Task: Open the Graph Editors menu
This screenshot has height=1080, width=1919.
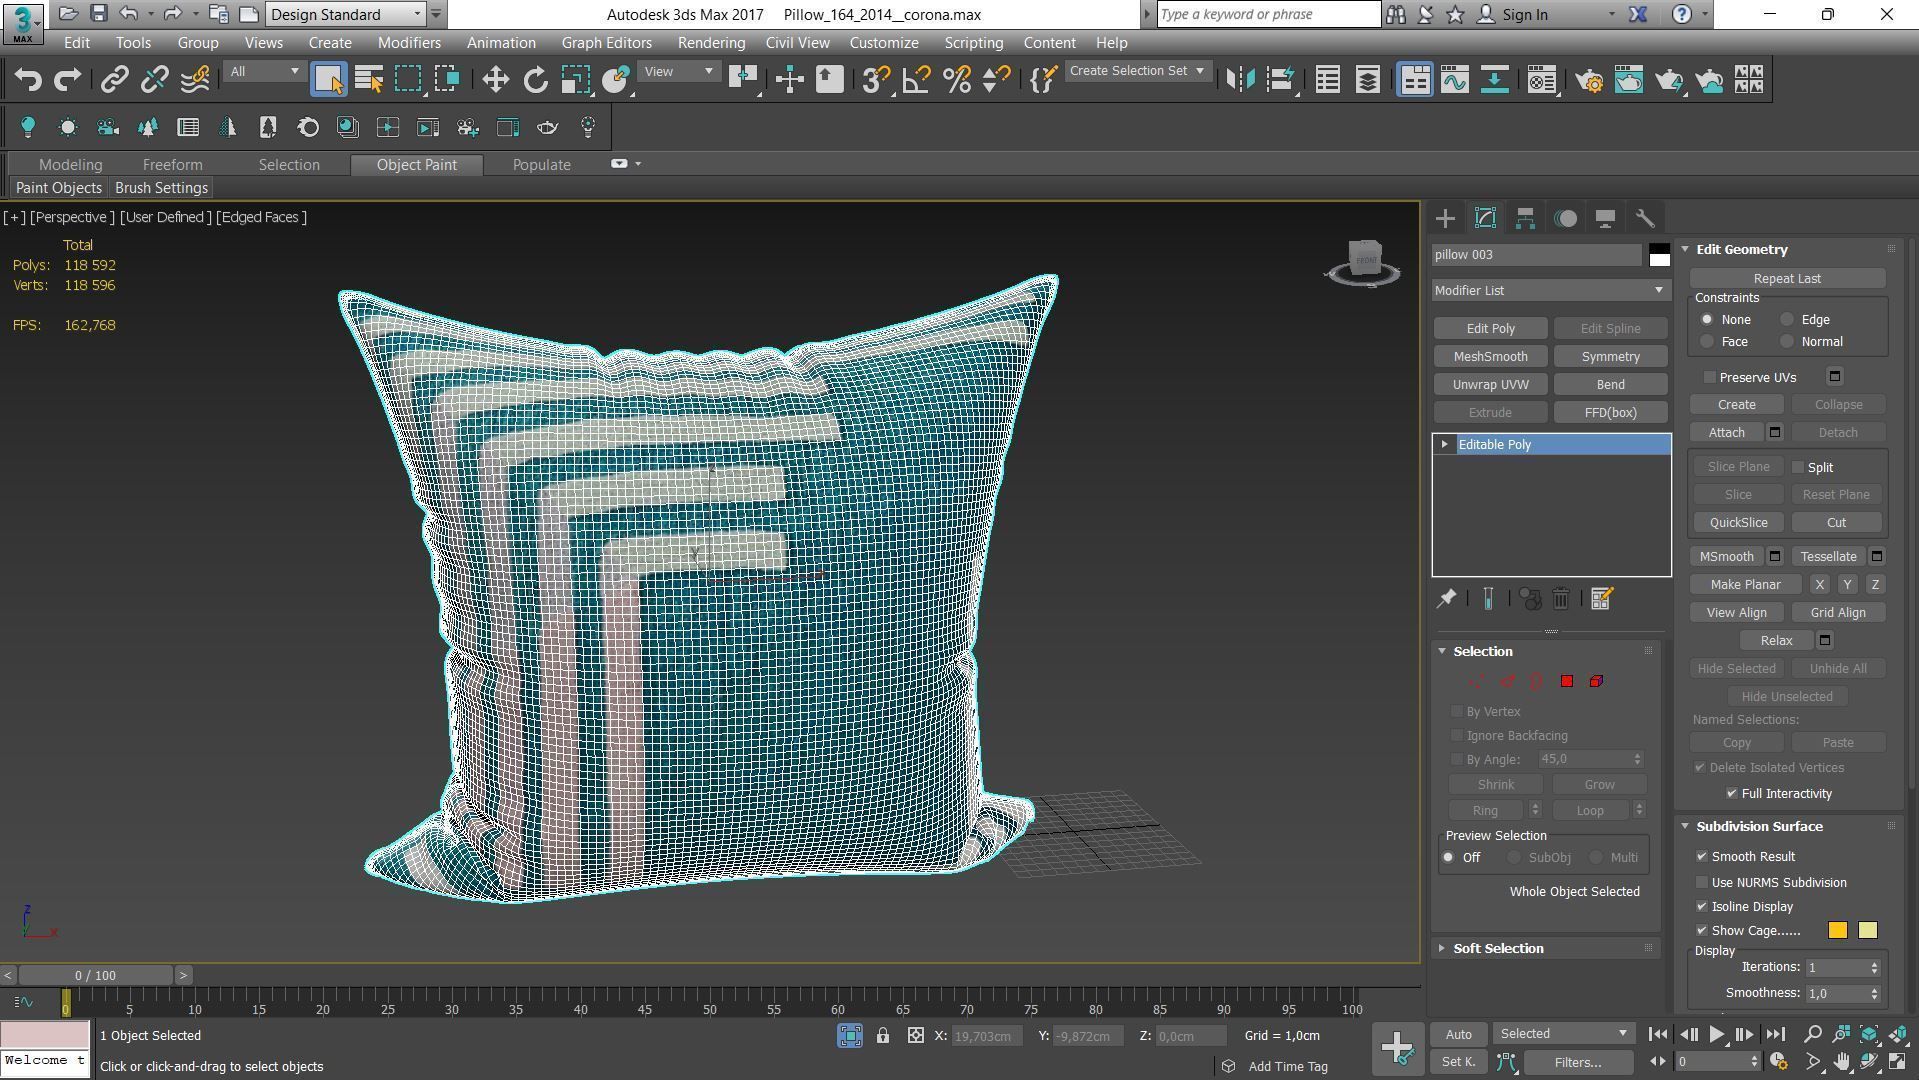Action: click(x=606, y=43)
